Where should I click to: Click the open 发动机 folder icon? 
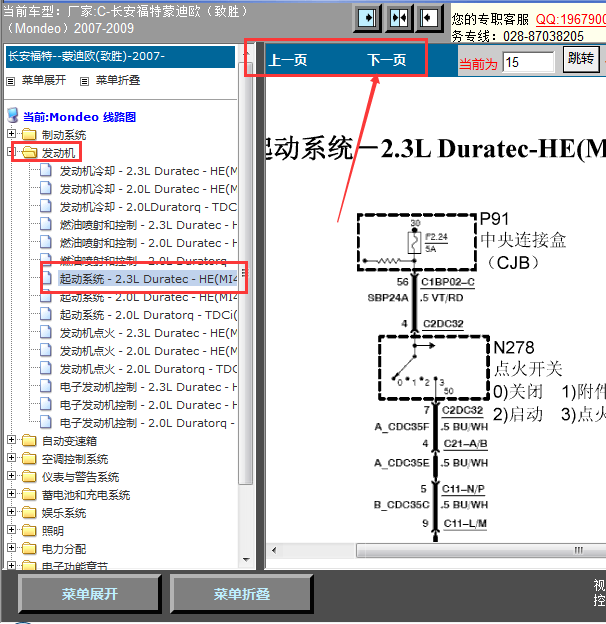tap(29, 152)
